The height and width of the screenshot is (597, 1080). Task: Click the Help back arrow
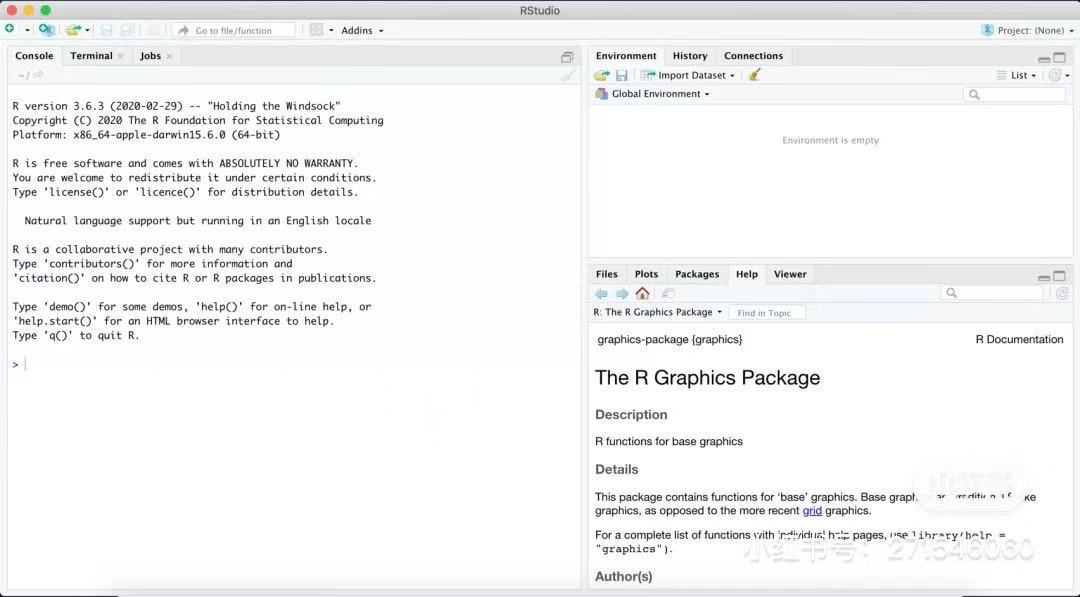click(601, 293)
